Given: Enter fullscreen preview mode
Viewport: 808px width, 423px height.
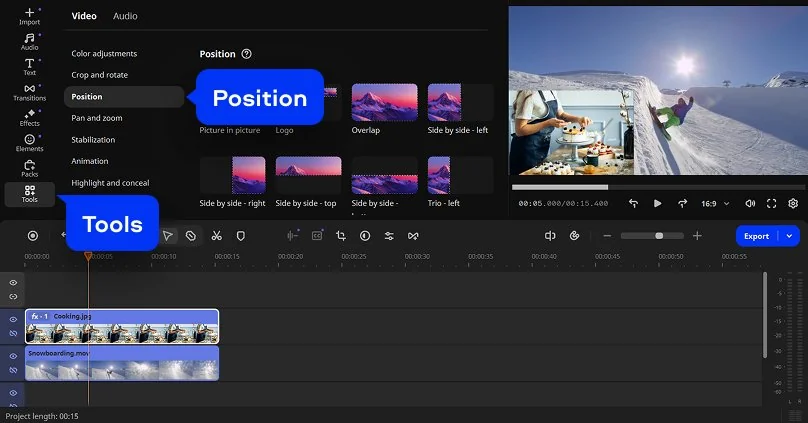Looking at the screenshot, I should [x=771, y=203].
